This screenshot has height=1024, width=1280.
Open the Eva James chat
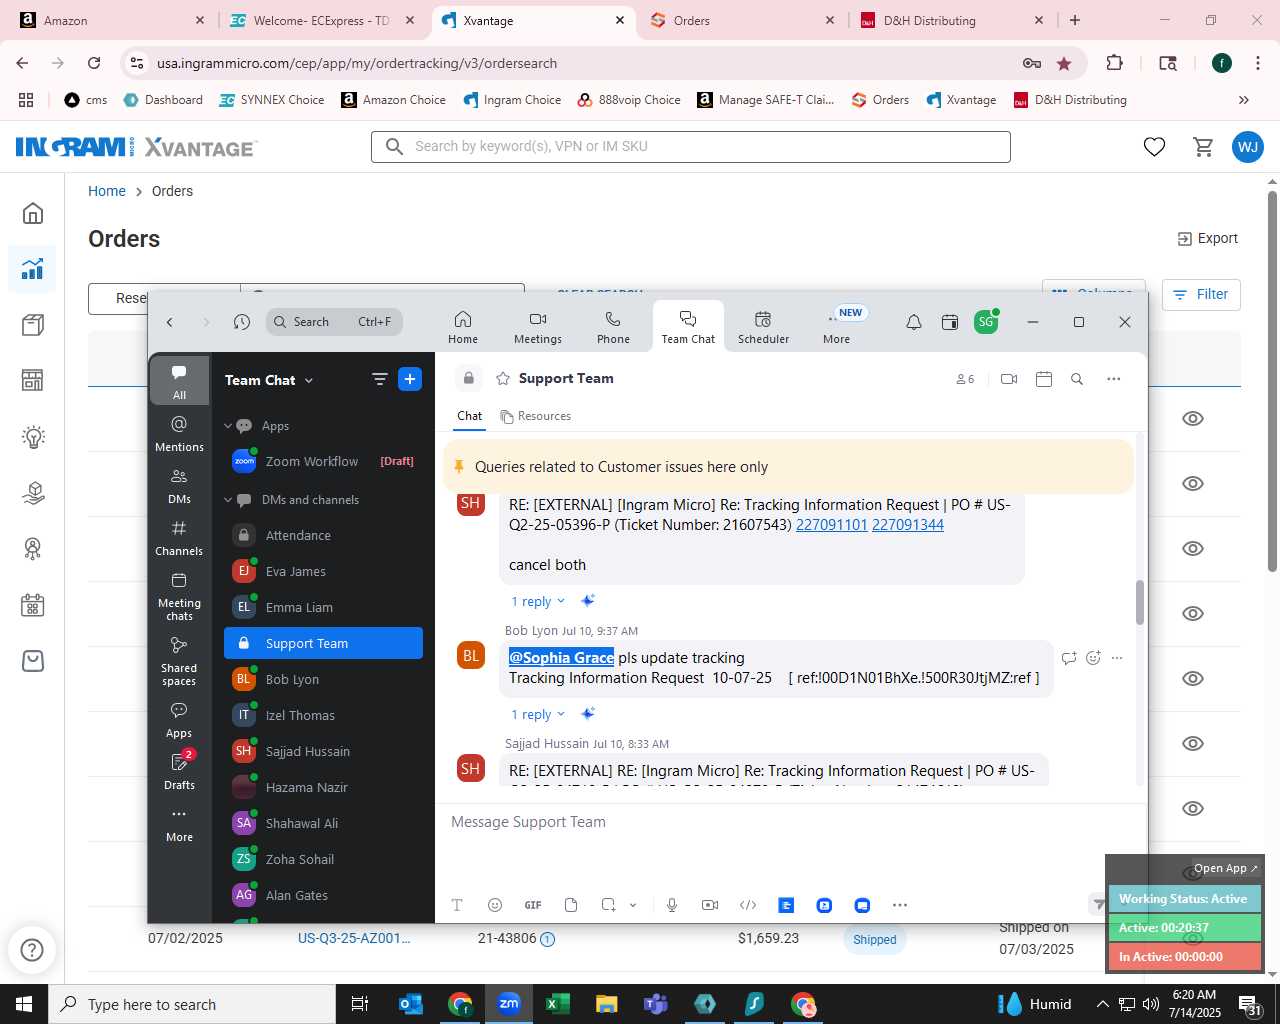pos(323,571)
